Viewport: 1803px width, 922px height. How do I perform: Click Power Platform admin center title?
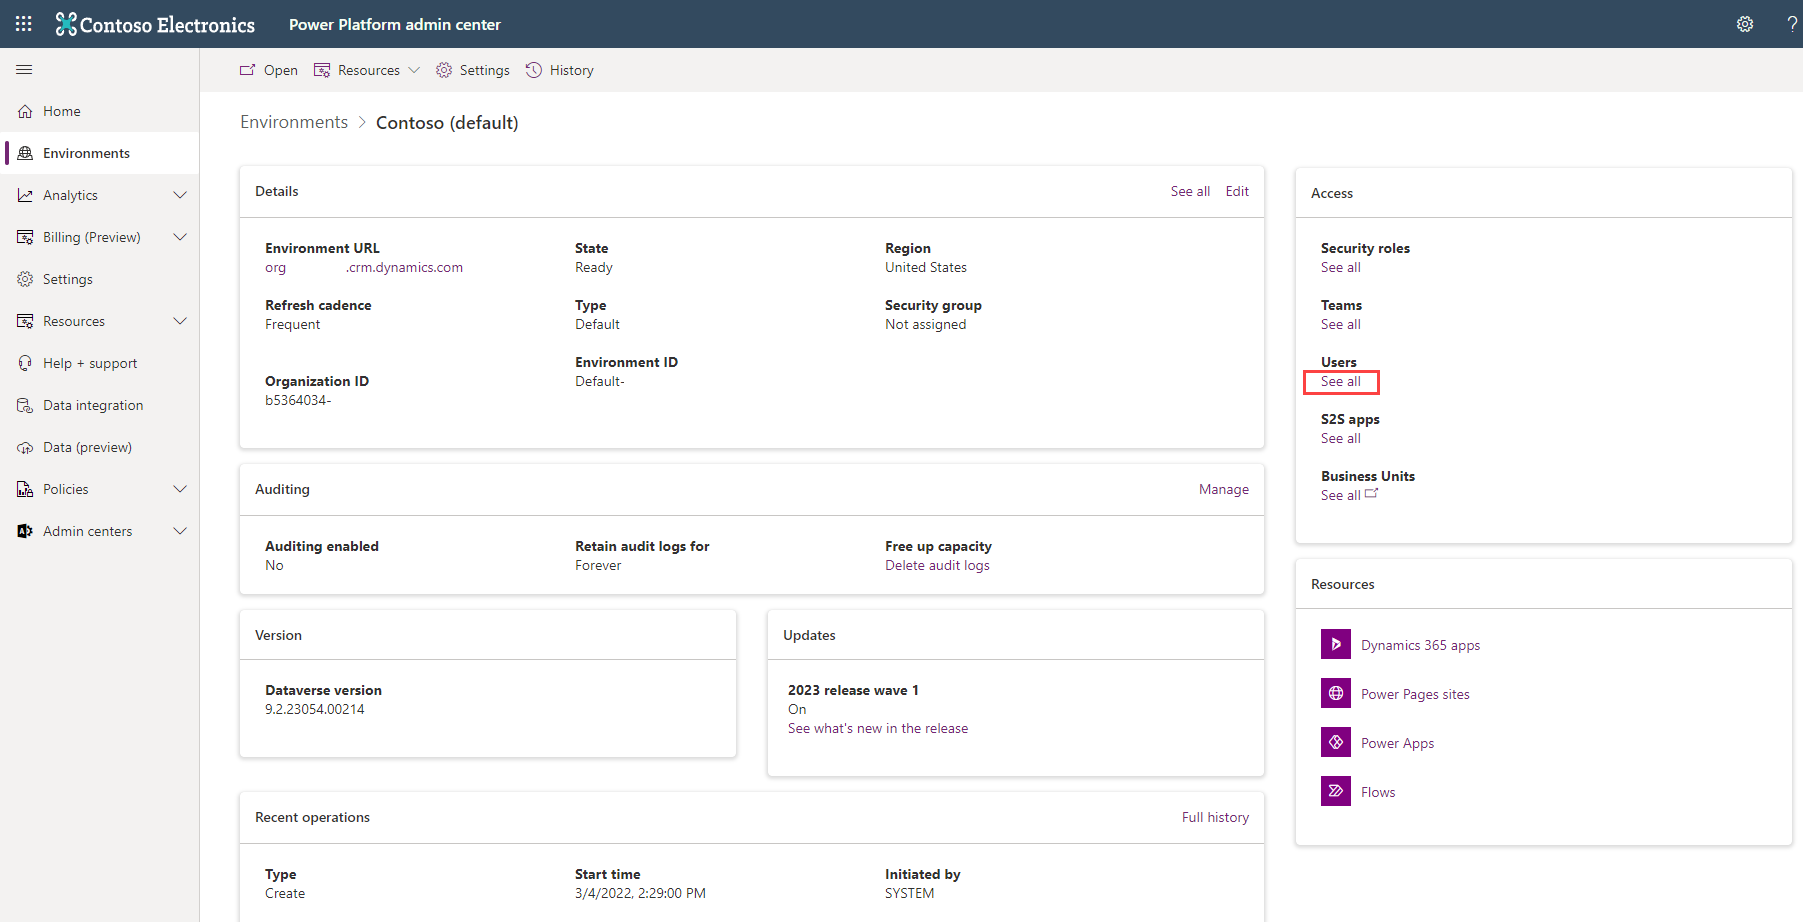[395, 24]
